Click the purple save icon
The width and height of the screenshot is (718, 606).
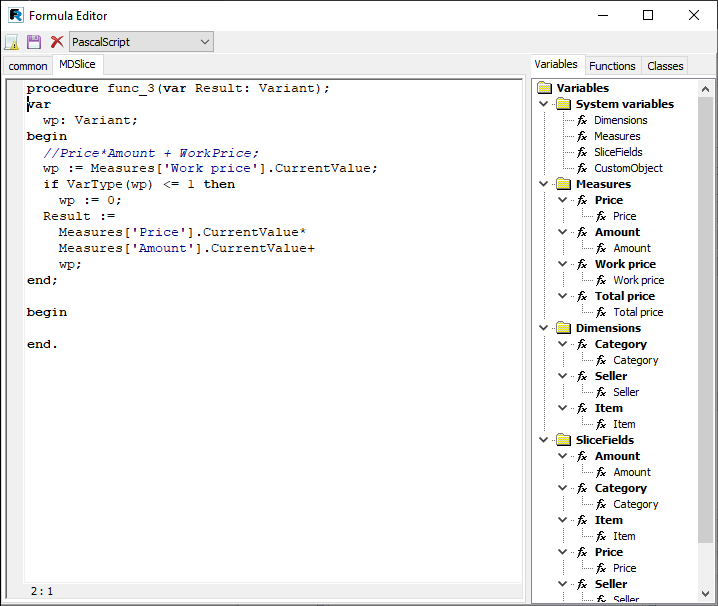[x=34, y=42]
